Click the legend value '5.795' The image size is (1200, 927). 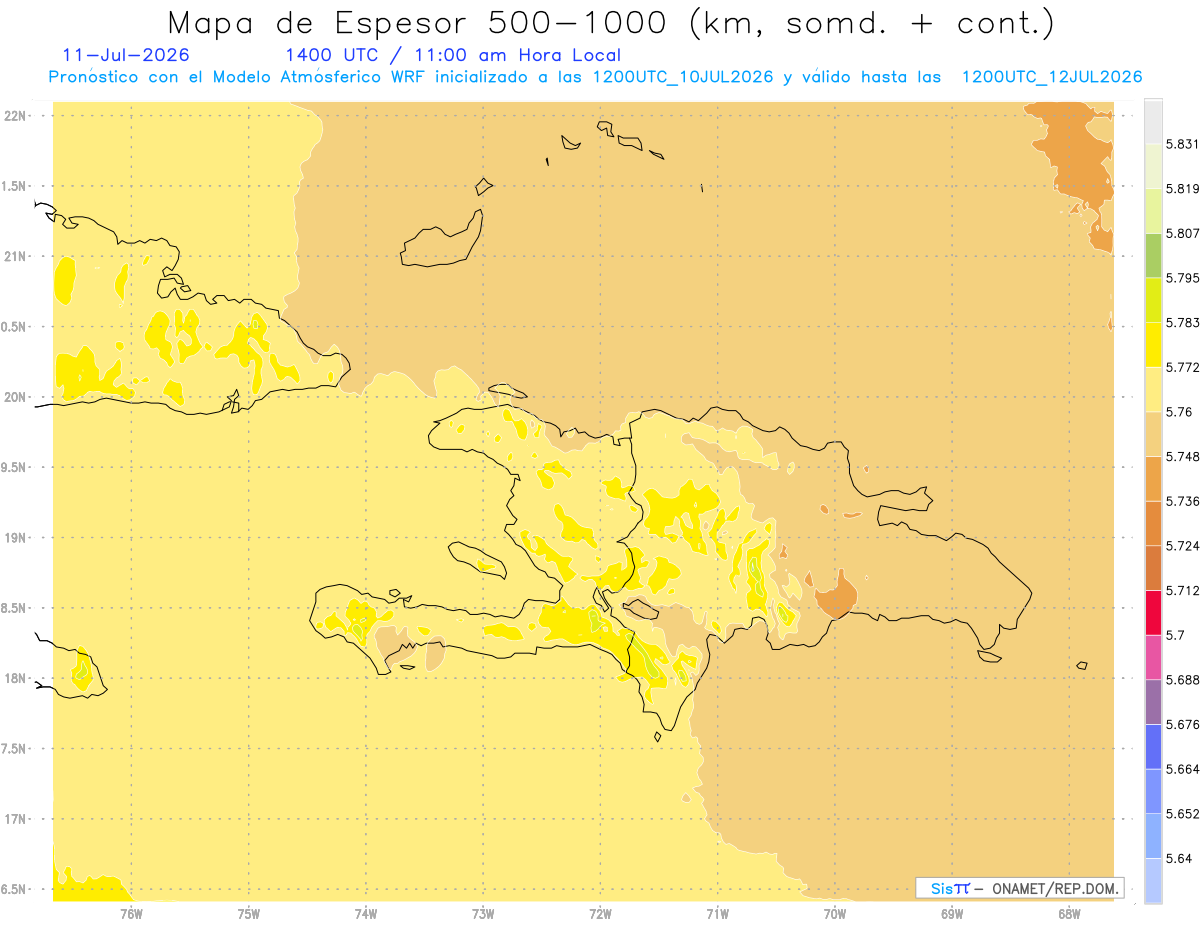[1182, 278]
